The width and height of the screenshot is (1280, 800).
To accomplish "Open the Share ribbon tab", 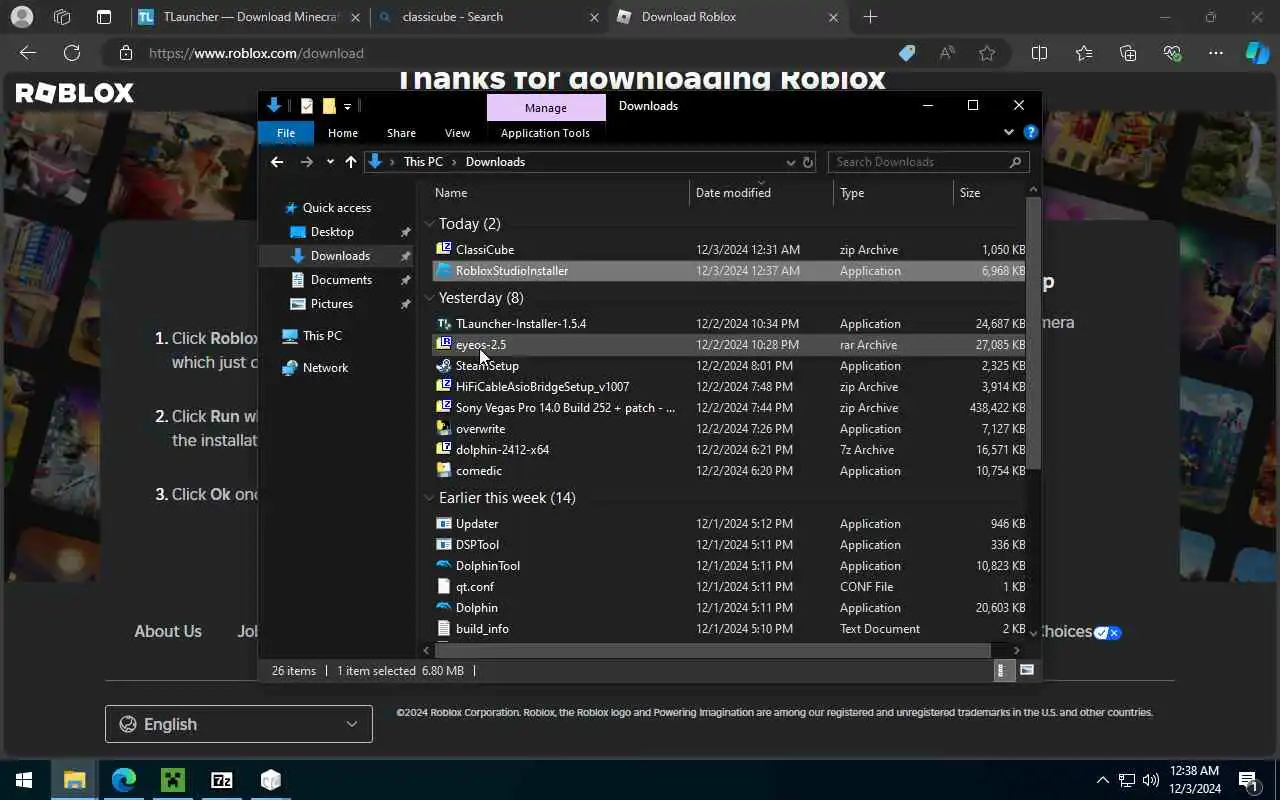I will [401, 133].
